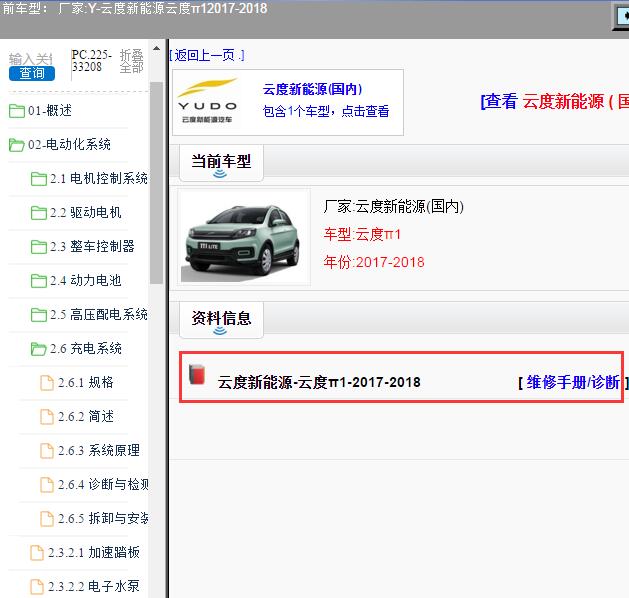Screen dimensions: 629x598
Task: Click folder icon of 2.3 整车控制器
Action: tap(39, 247)
